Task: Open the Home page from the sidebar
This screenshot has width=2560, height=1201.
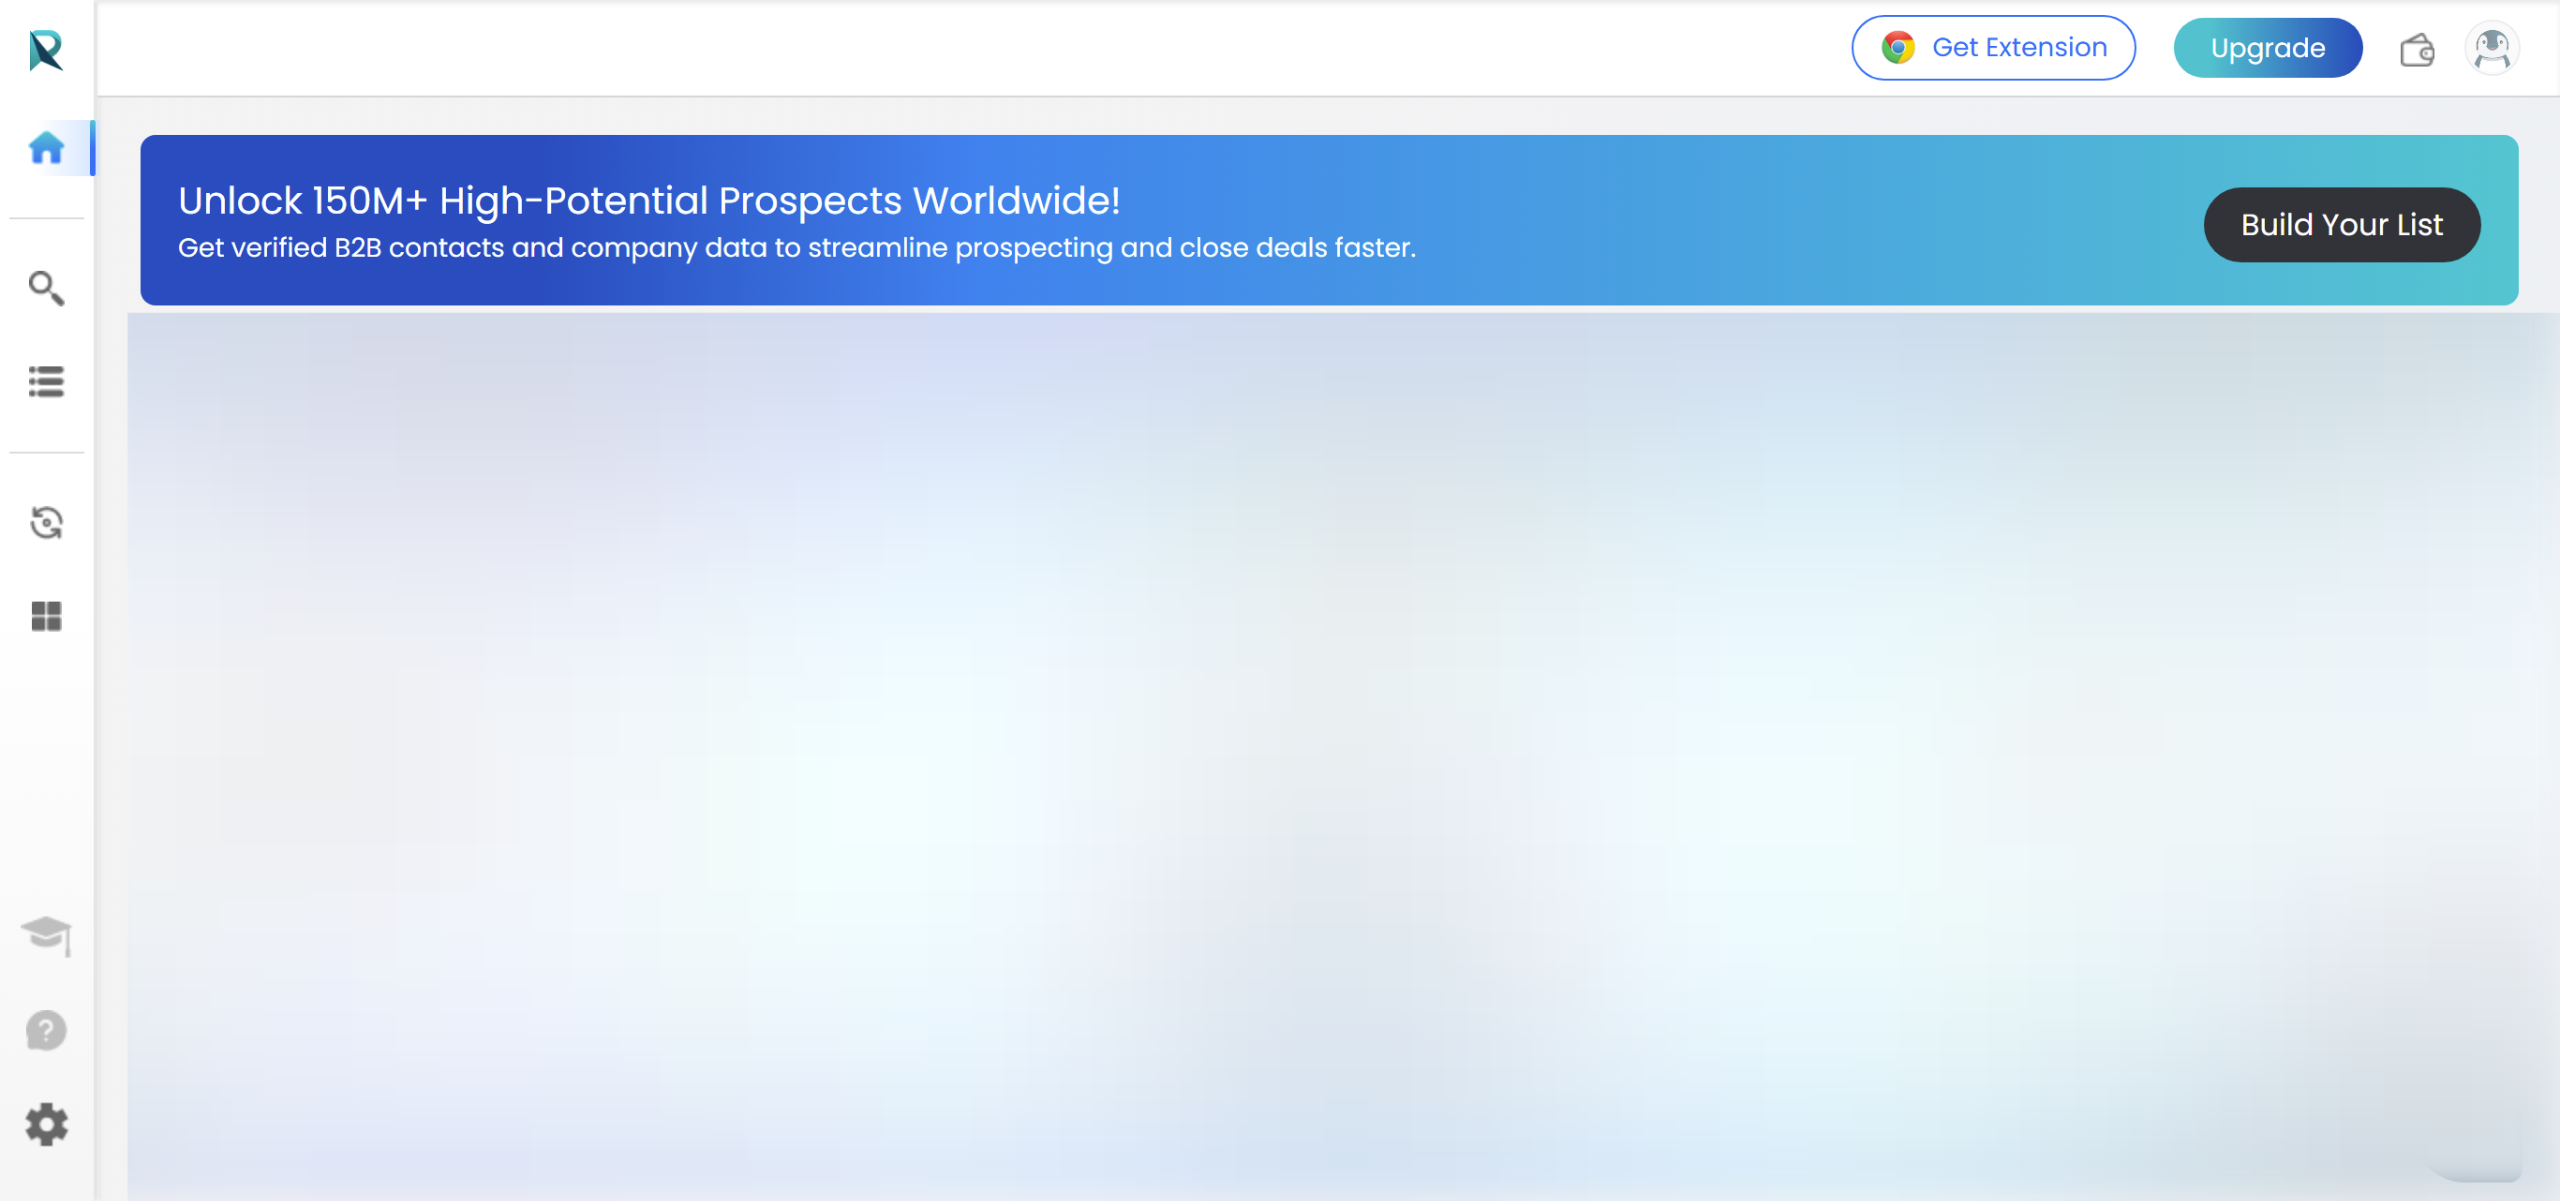Action: (46, 148)
